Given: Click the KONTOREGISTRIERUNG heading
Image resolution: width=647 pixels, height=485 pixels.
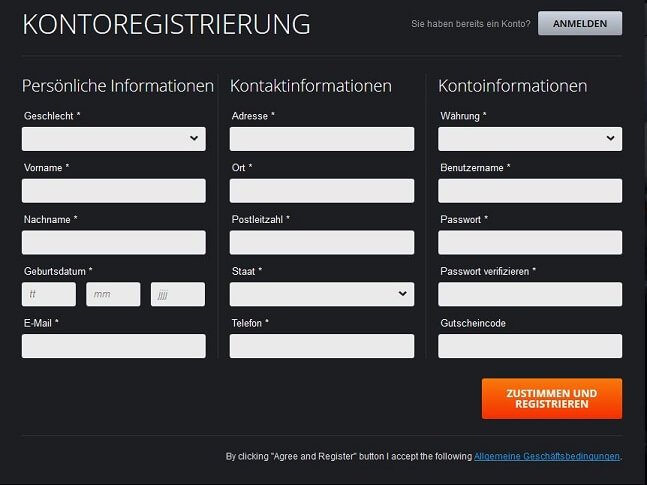Looking at the screenshot, I should (166, 24).
